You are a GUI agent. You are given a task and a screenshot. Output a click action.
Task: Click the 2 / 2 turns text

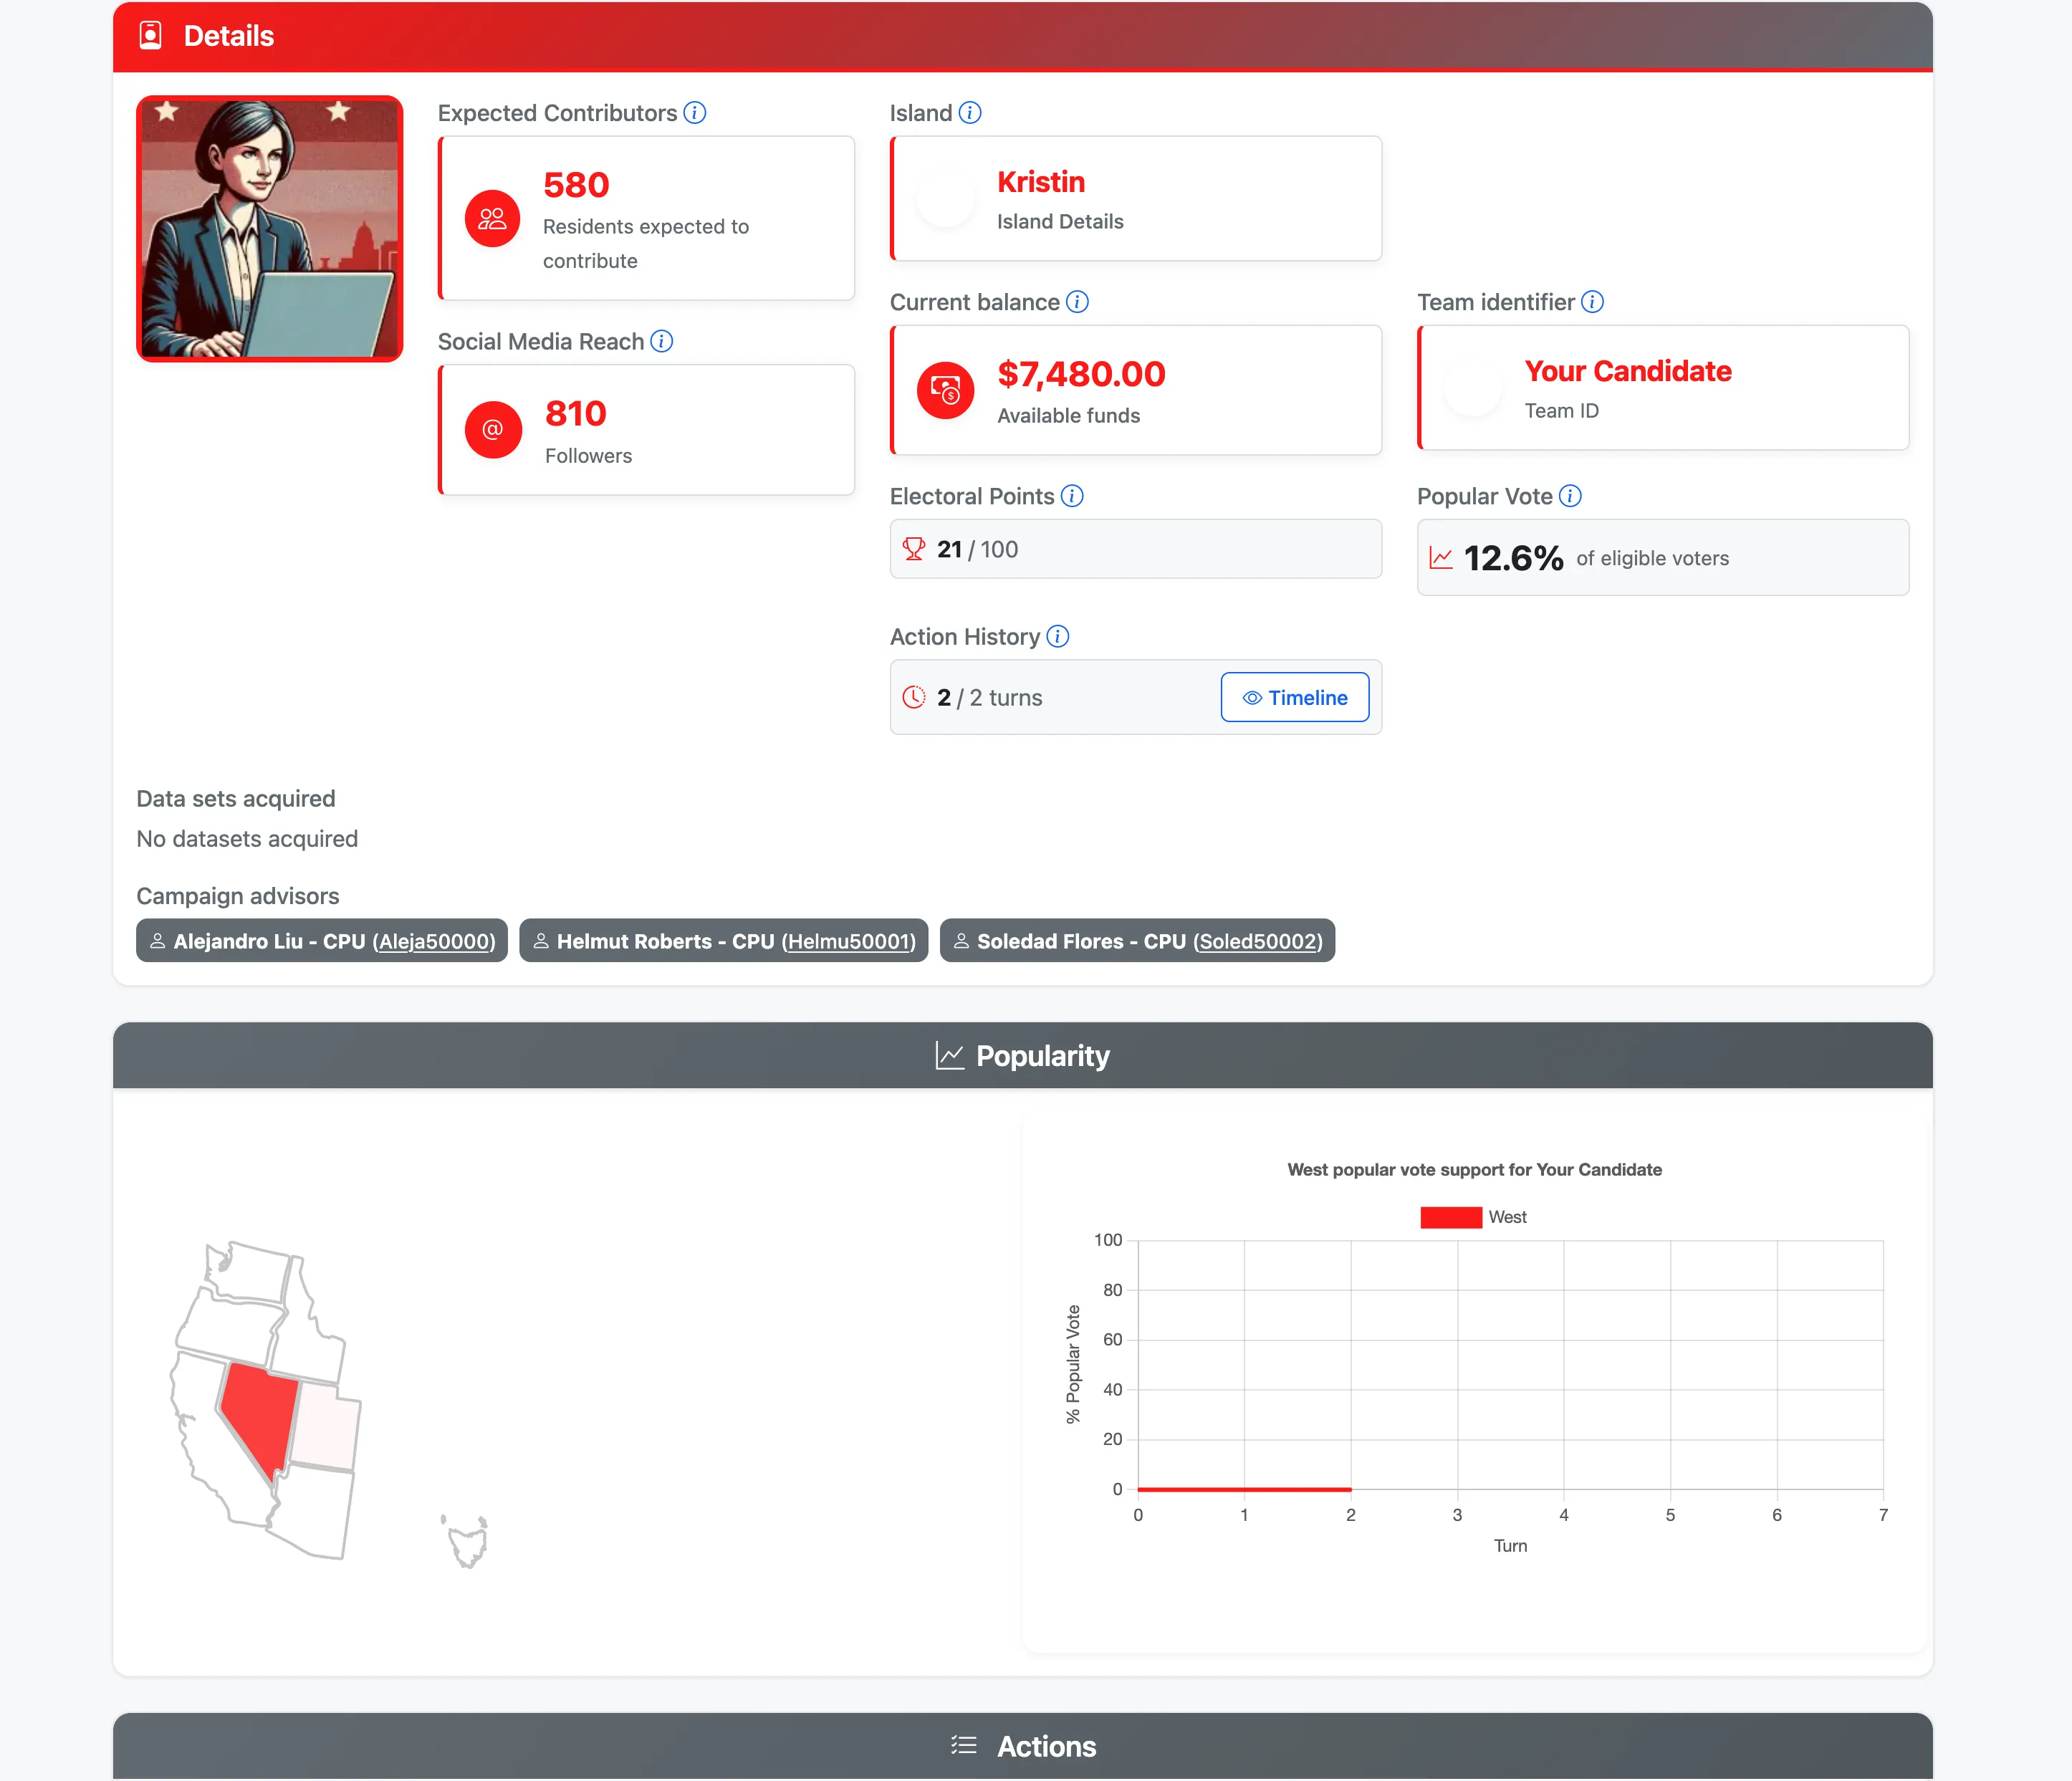[989, 697]
